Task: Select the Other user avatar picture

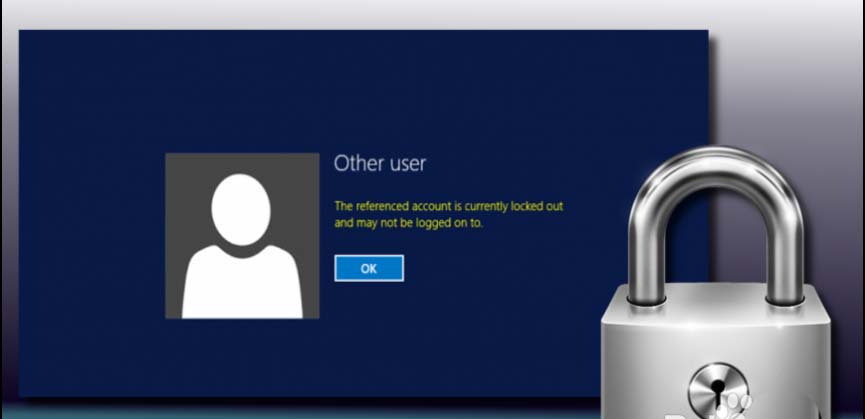Action: pos(242,235)
